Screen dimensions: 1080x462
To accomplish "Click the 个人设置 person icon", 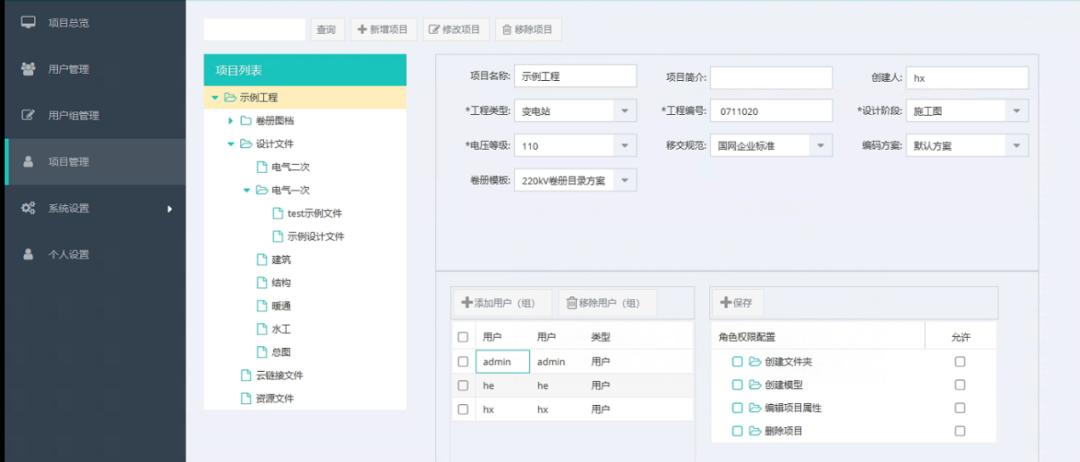I will (x=28, y=254).
